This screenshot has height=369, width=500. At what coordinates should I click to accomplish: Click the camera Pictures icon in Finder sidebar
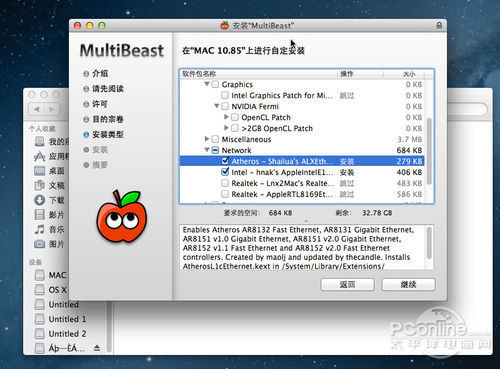click(40, 244)
